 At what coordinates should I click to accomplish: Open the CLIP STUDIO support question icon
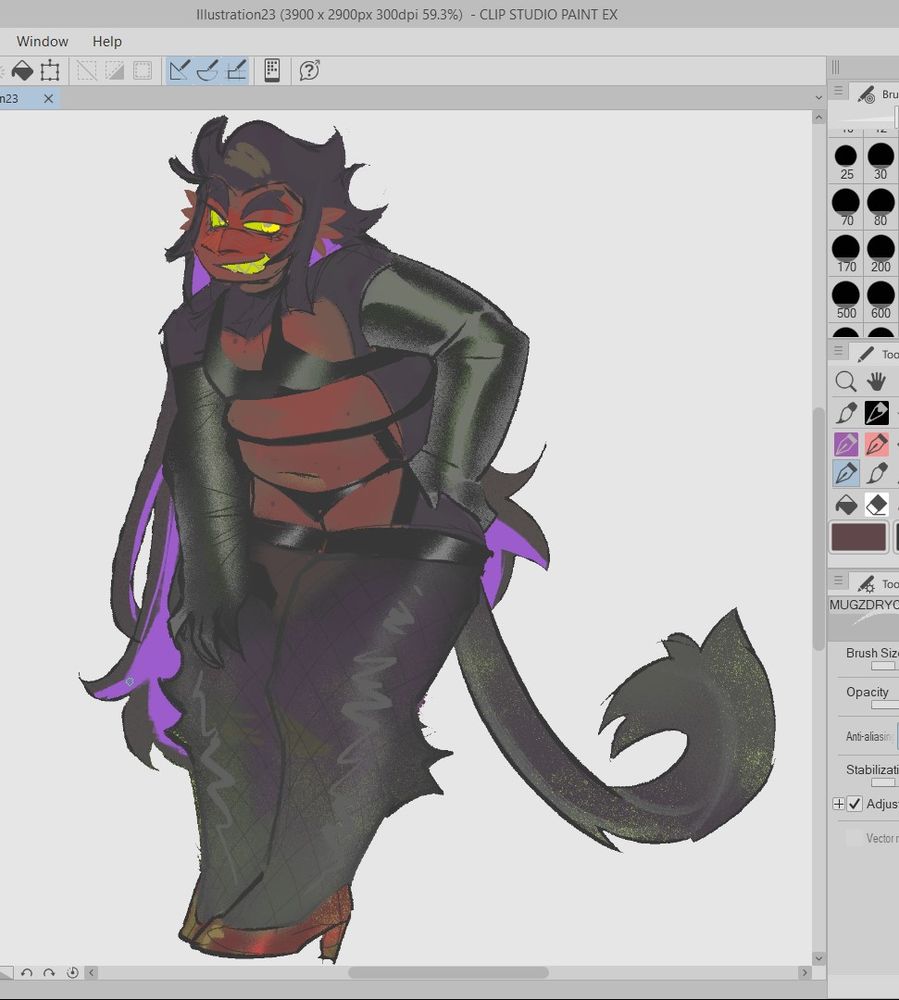(310, 71)
